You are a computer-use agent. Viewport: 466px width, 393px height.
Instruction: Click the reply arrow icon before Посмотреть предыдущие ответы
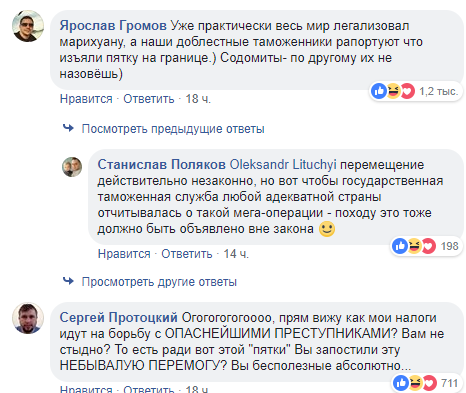point(68,128)
